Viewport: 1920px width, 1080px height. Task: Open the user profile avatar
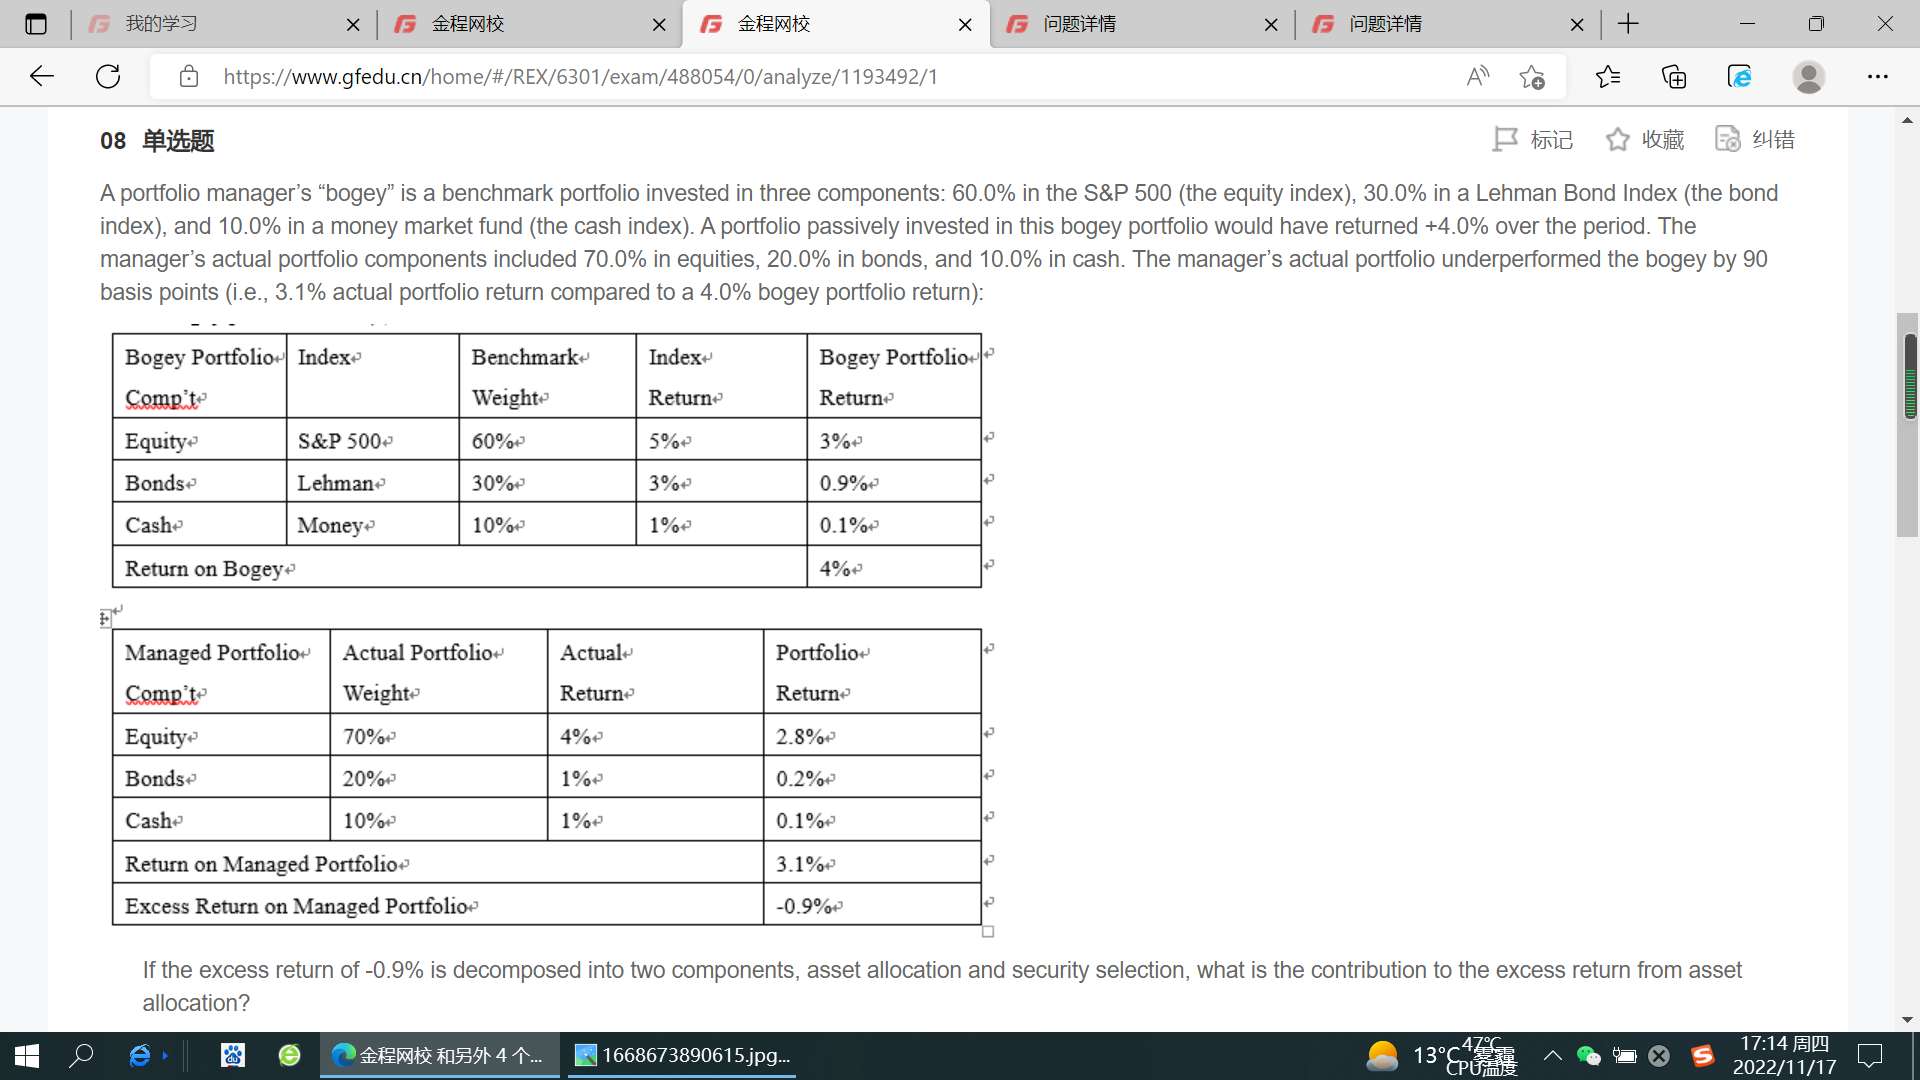(1808, 76)
